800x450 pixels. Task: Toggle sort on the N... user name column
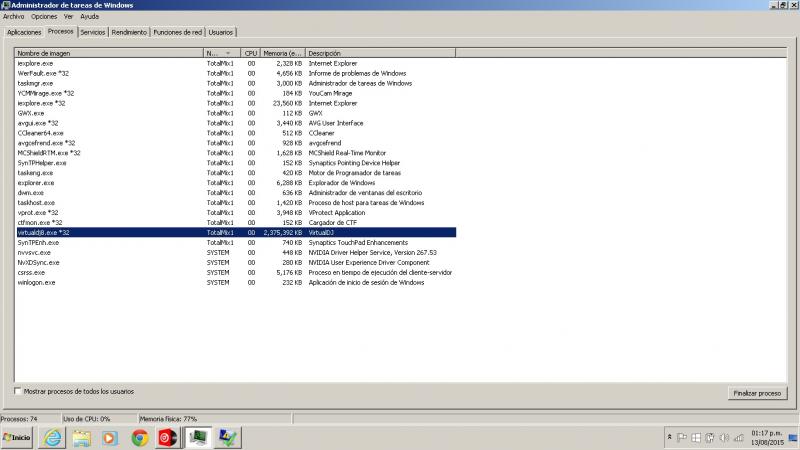click(x=222, y=53)
